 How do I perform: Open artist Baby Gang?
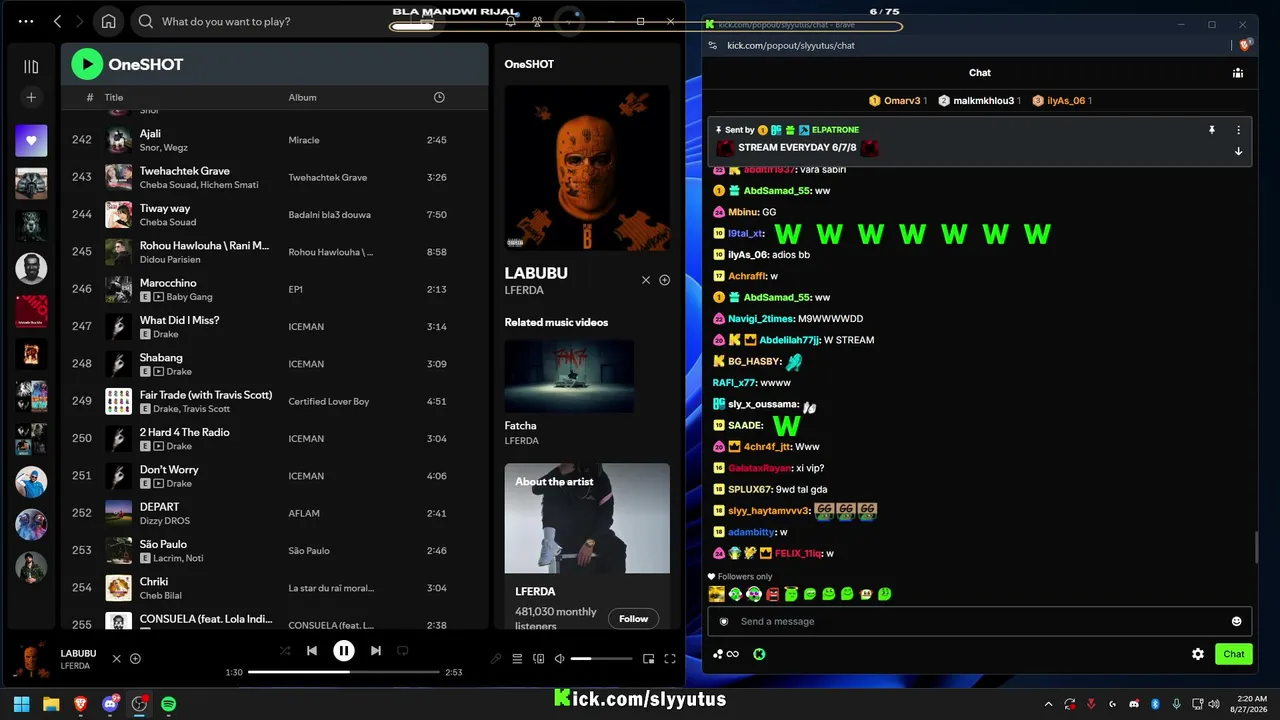pos(189,297)
